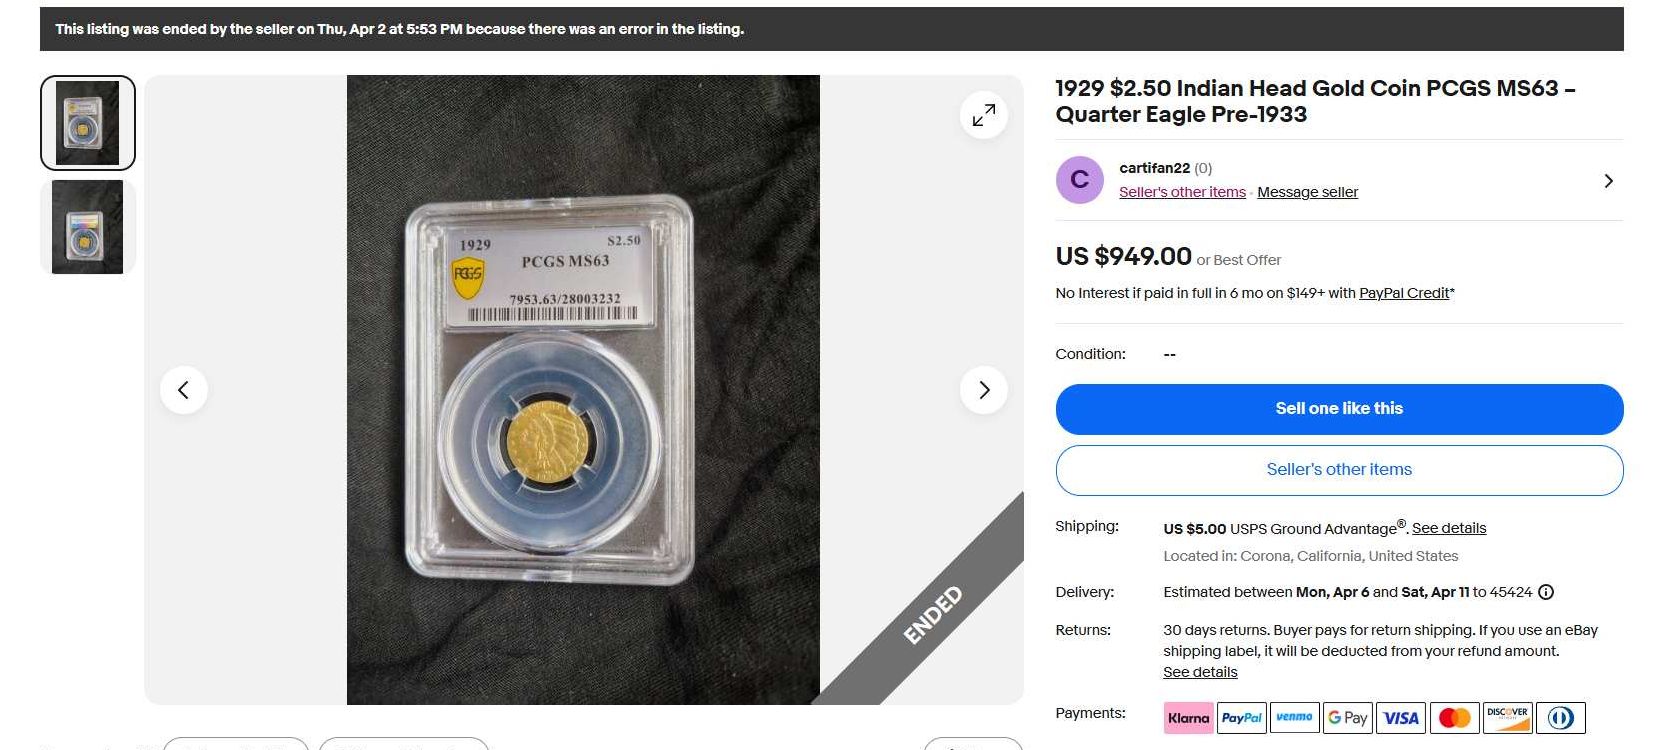The image size is (1672, 750).
Task: Click the Visa card icon
Action: click(1401, 718)
